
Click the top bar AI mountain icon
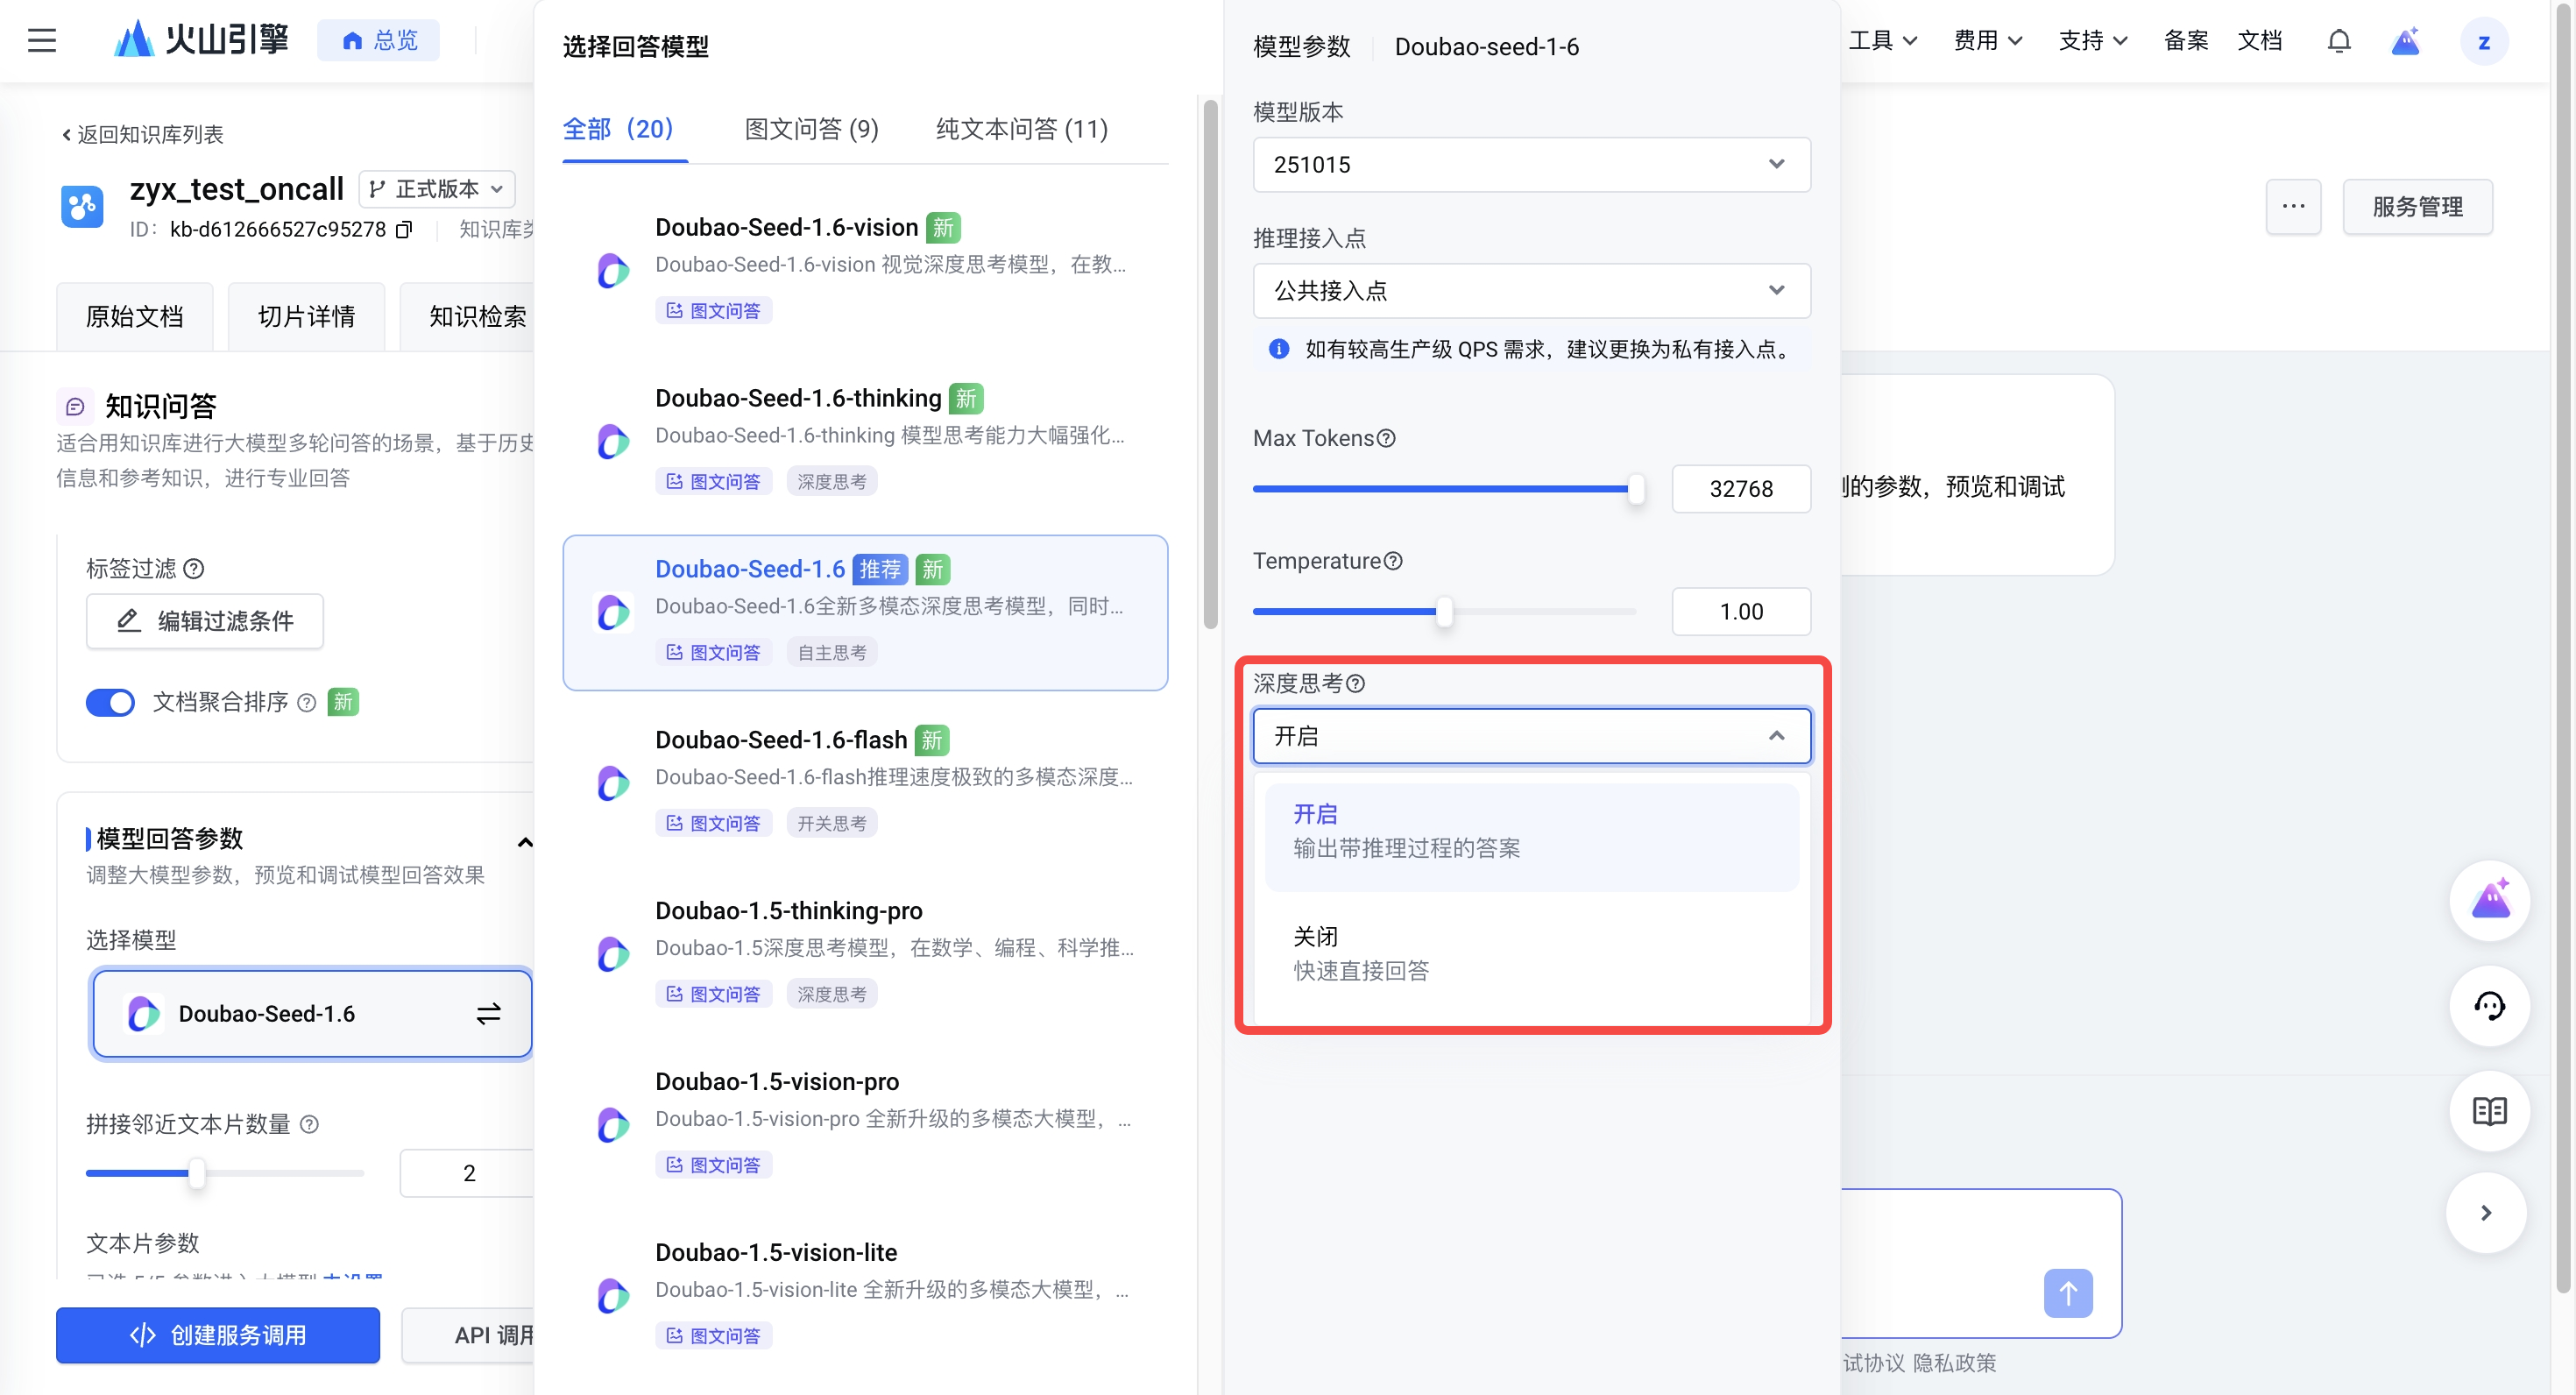click(2405, 41)
